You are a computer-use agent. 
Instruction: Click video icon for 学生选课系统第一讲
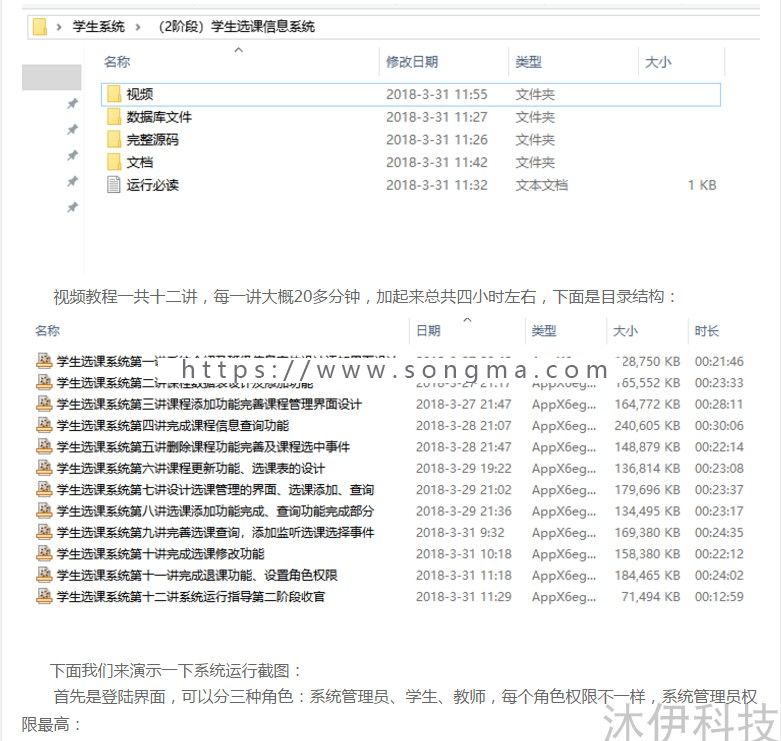(x=44, y=361)
